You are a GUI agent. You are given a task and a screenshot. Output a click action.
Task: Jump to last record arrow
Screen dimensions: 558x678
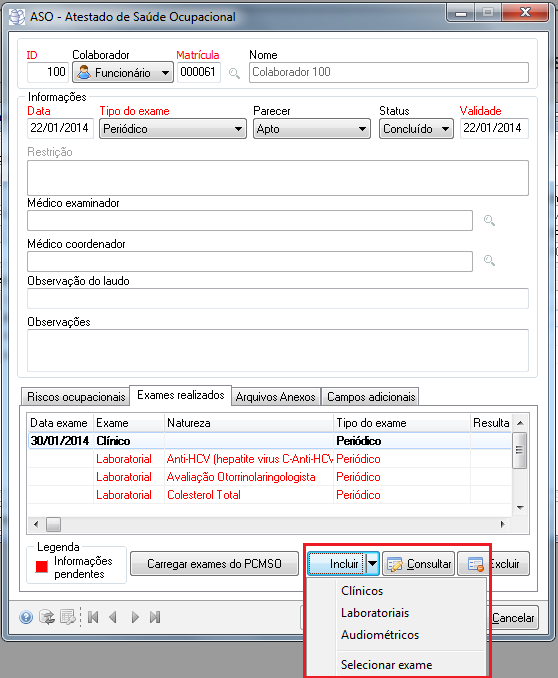155,617
